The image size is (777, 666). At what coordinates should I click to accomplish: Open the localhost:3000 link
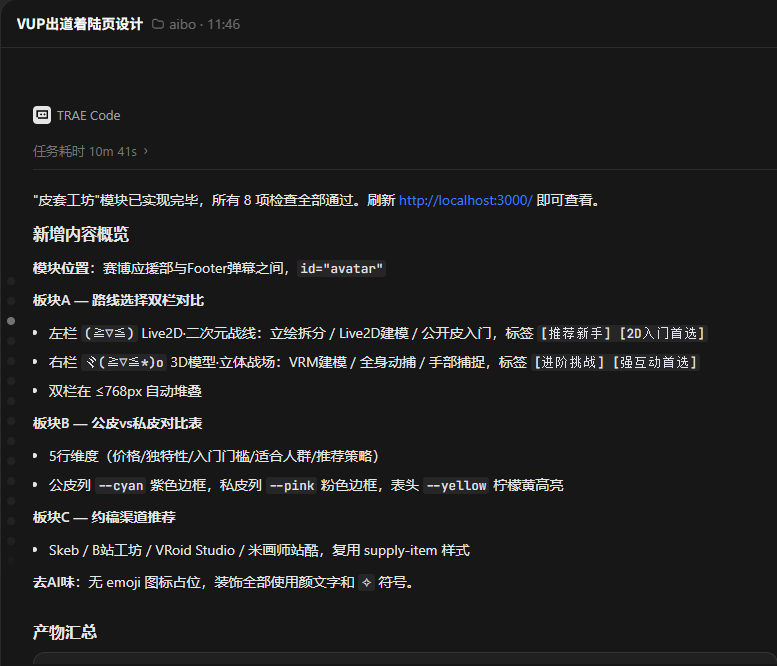tap(465, 200)
